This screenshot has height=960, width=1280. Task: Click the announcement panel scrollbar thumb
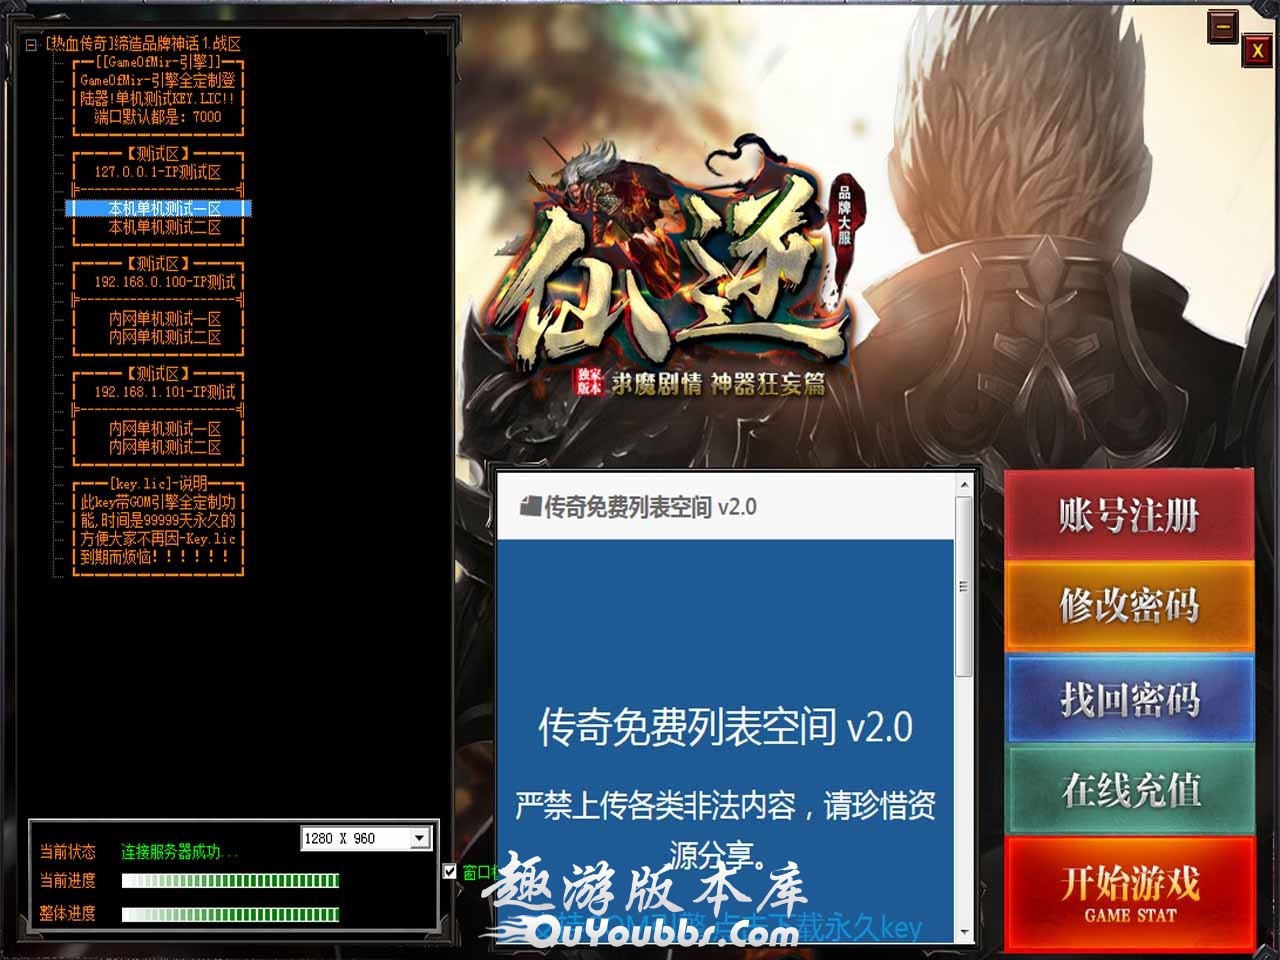(x=964, y=585)
